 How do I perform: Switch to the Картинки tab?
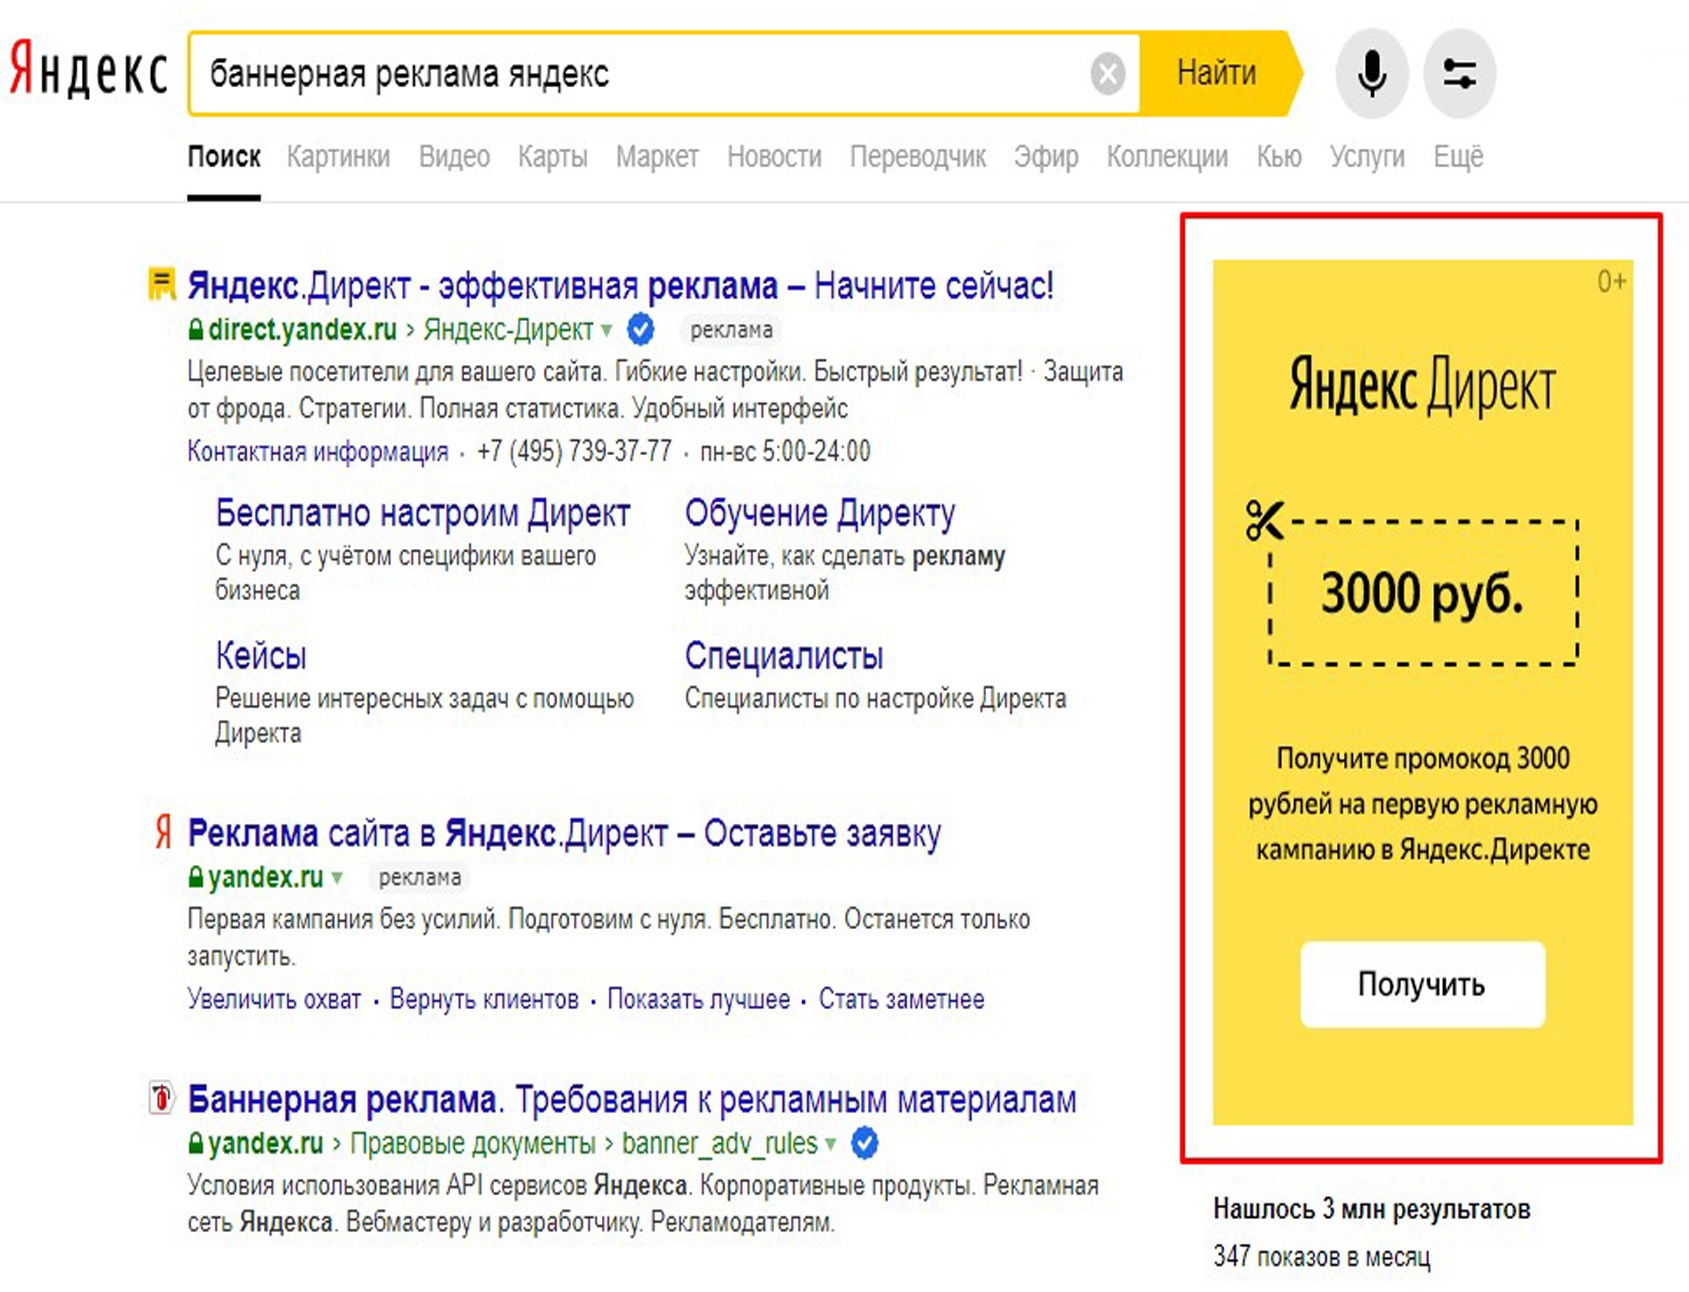click(338, 157)
